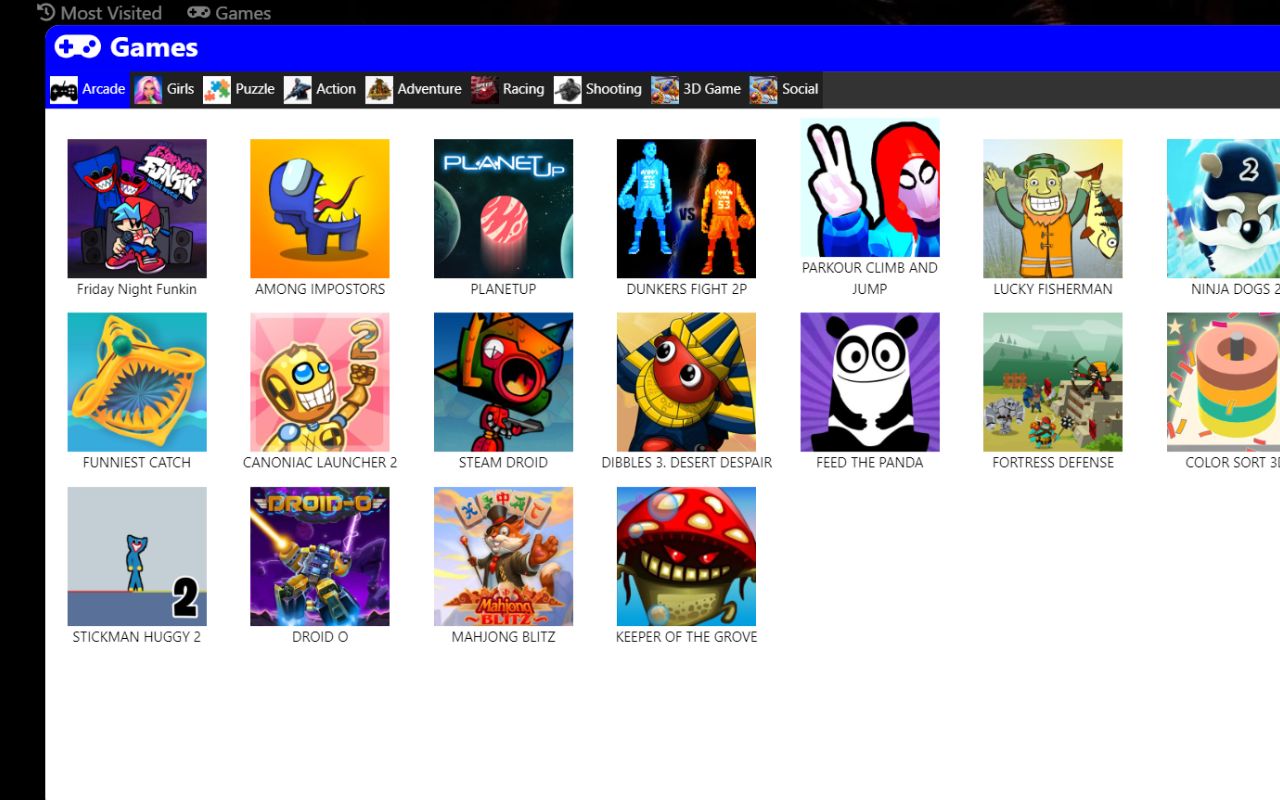This screenshot has height=800, width=1280.
Task: Click the DUNKERS FIGHT 2P title link
Action: click(686, 289)
